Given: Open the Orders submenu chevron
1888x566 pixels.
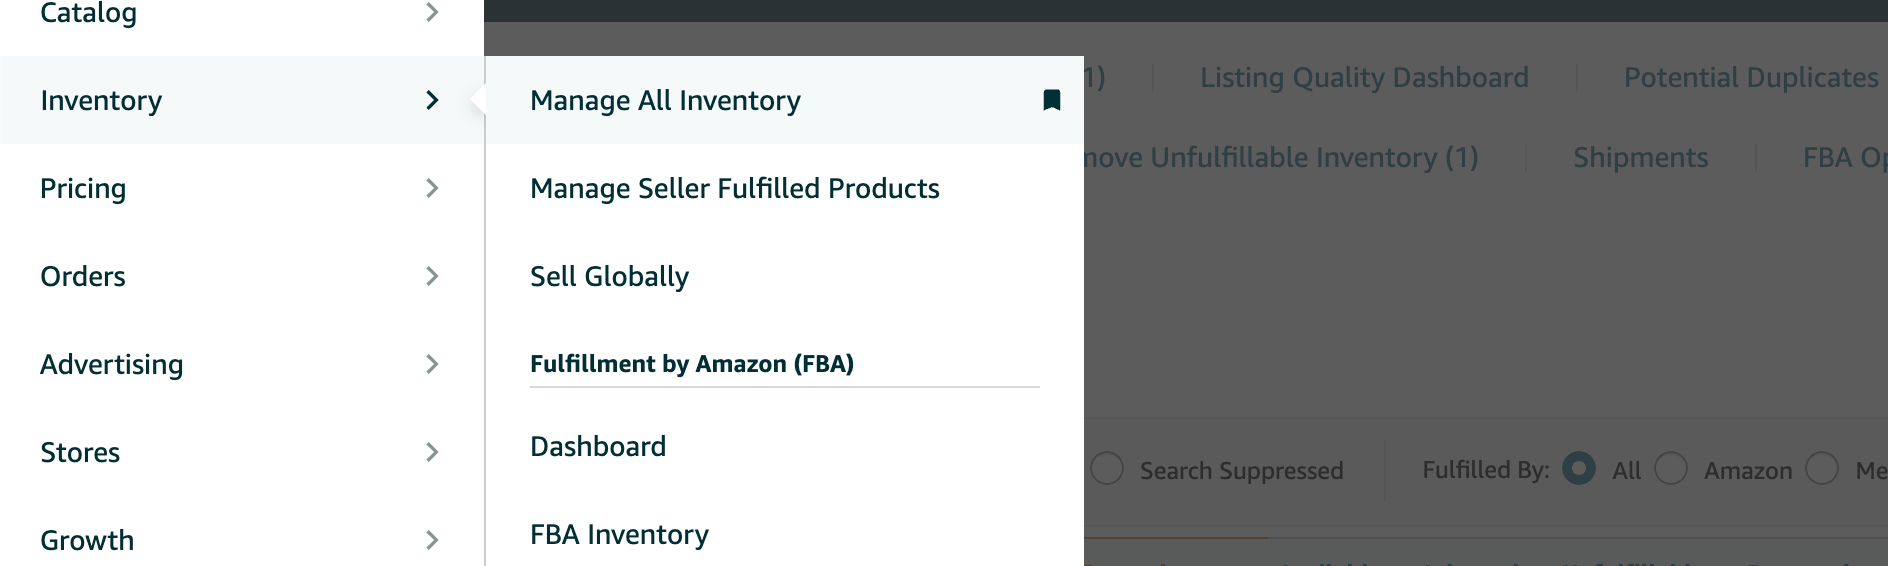Looking at the screenshot, I should (432, 276).
